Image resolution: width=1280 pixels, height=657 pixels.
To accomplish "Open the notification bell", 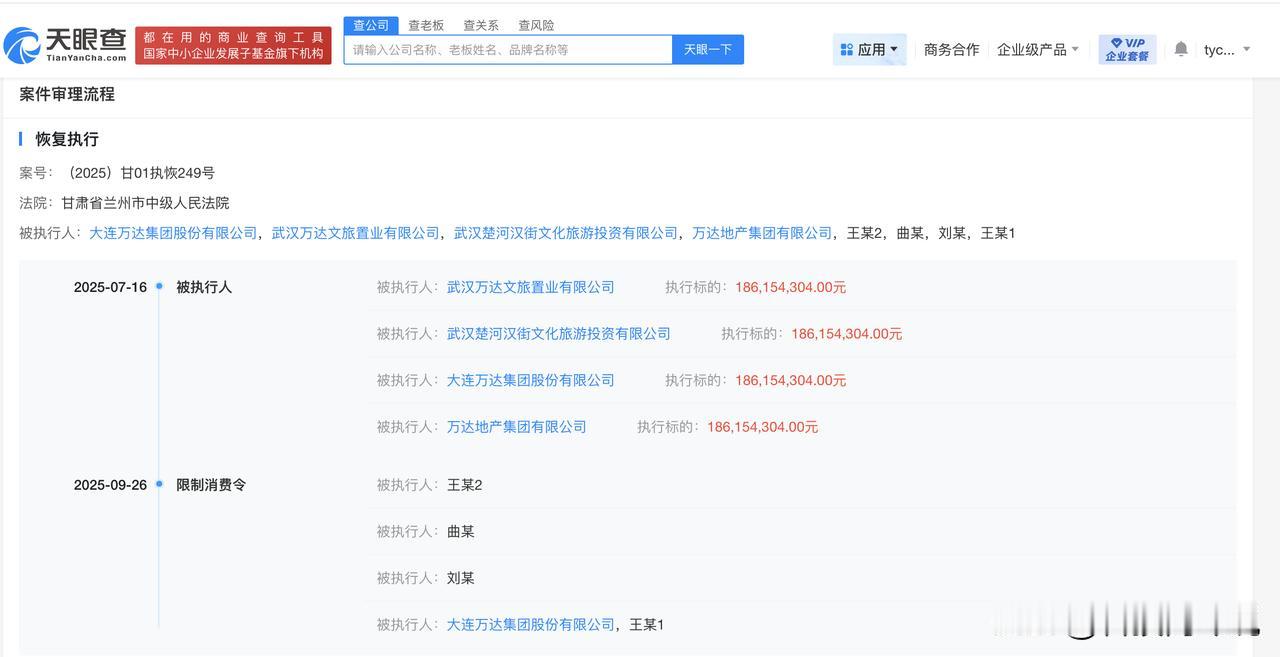I will (x=1181, y=49).
